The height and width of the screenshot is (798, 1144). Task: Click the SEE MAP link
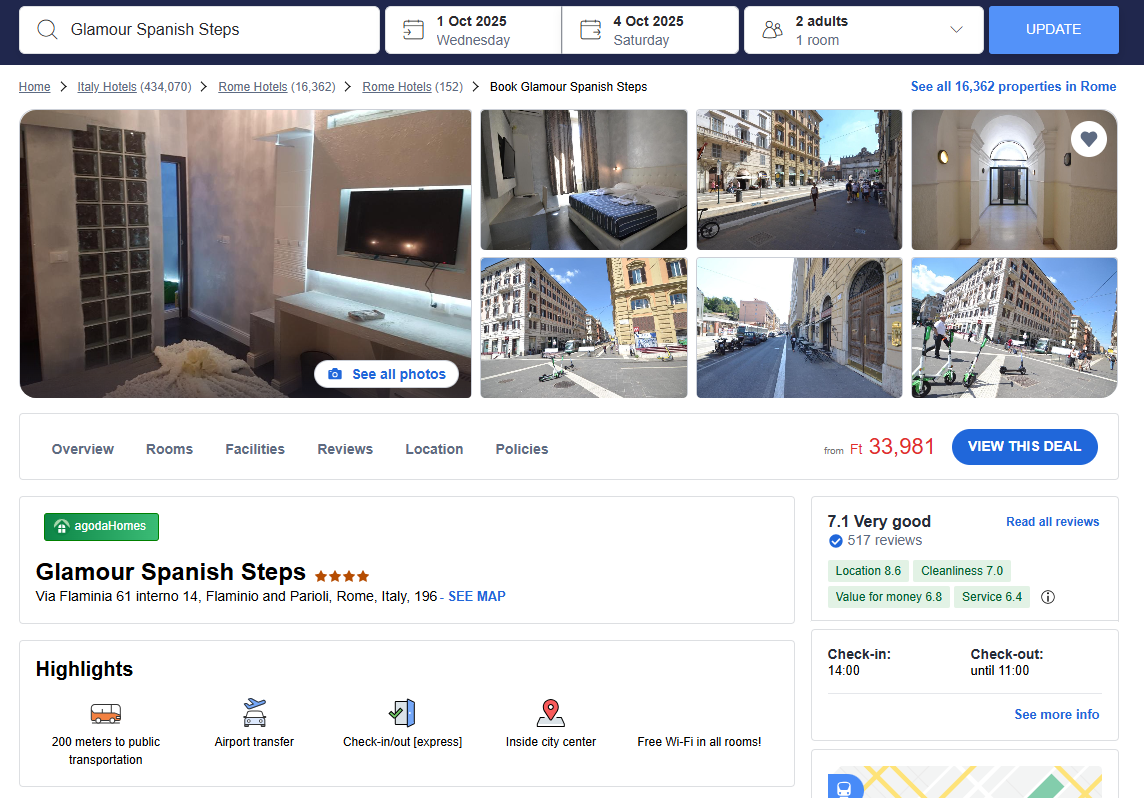(476, 596)
